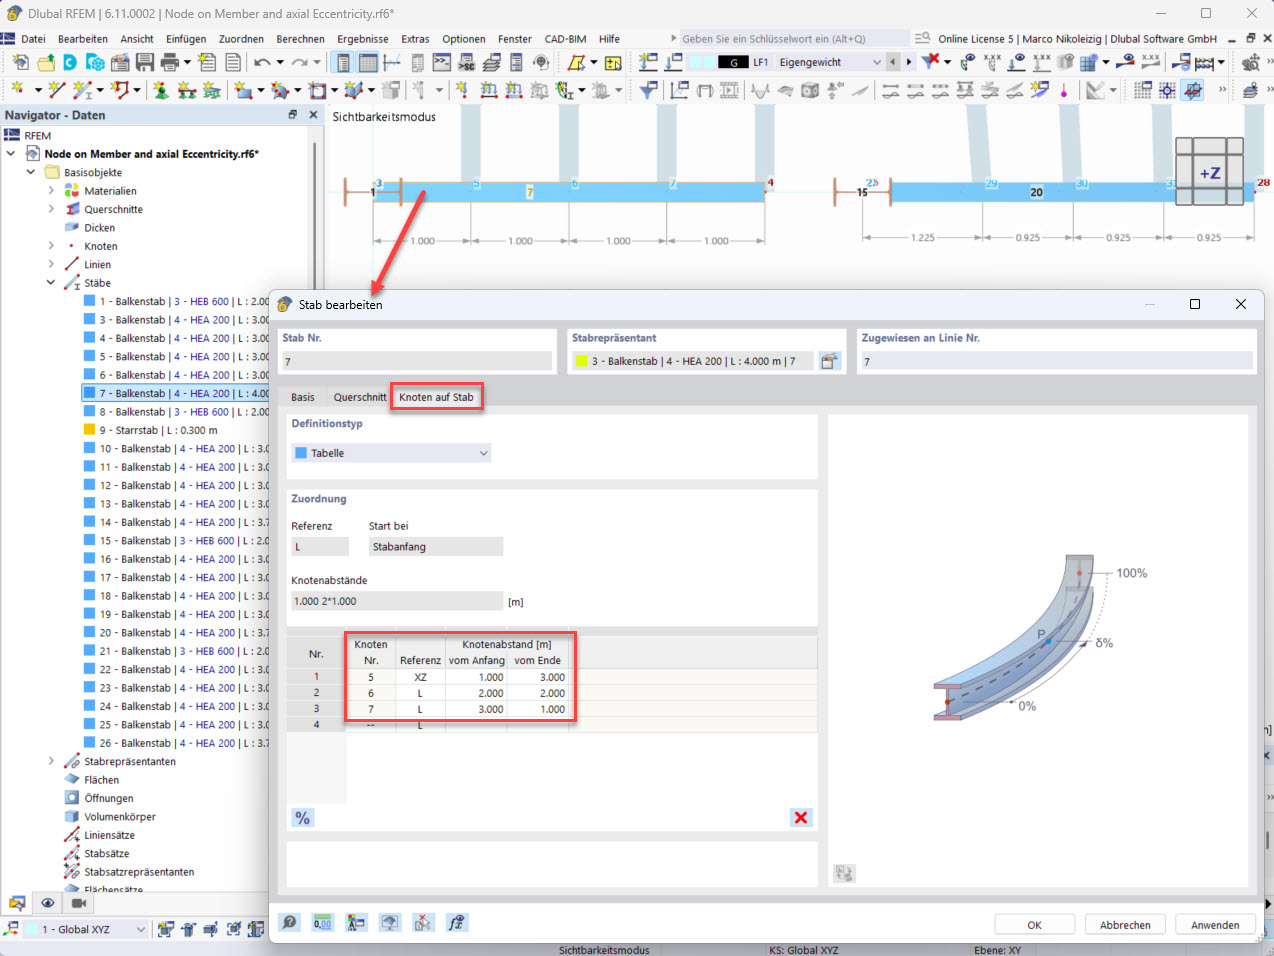Click the edit member representative icon
The image size is (1274, 956).
point(829,361)
